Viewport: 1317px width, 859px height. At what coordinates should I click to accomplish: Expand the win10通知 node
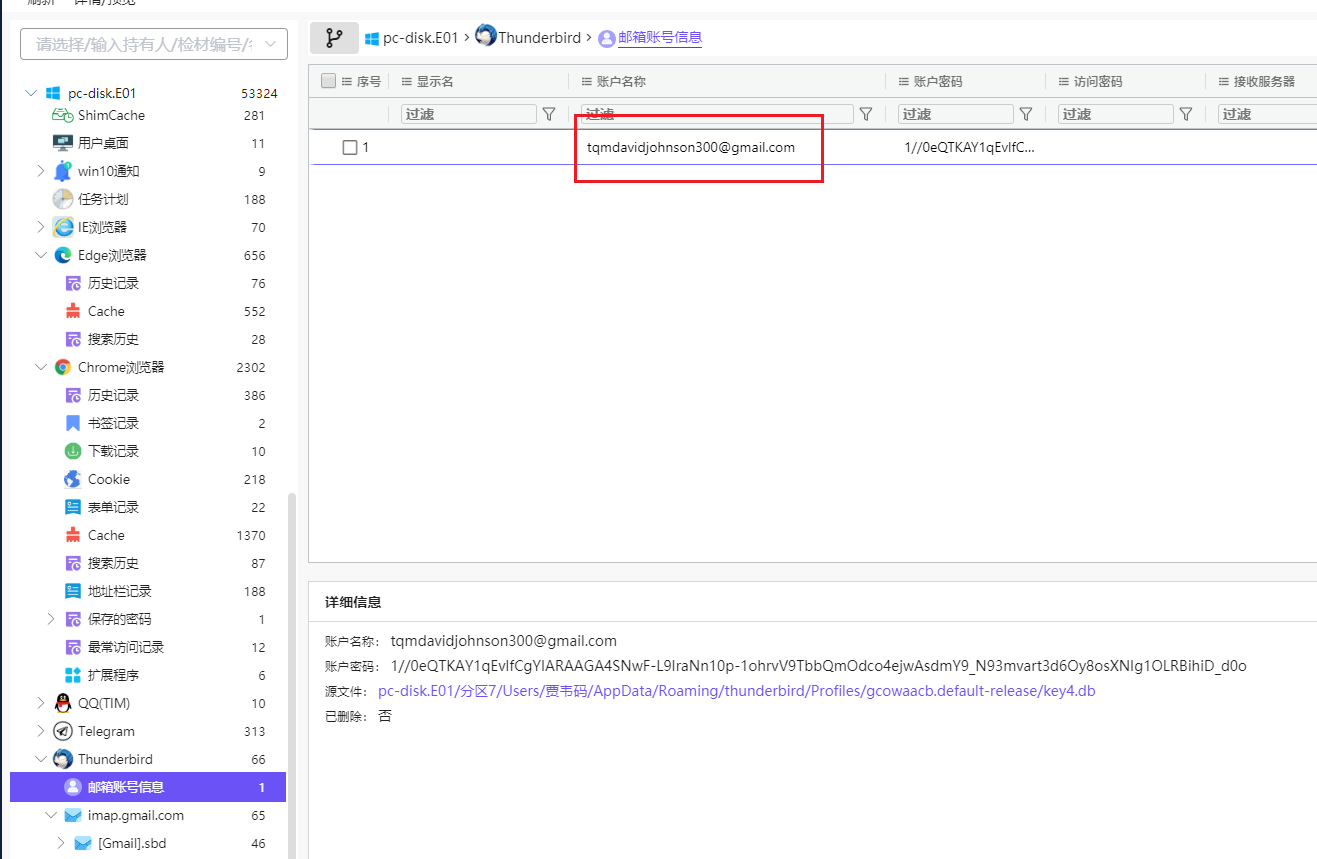tap(40, 171)
